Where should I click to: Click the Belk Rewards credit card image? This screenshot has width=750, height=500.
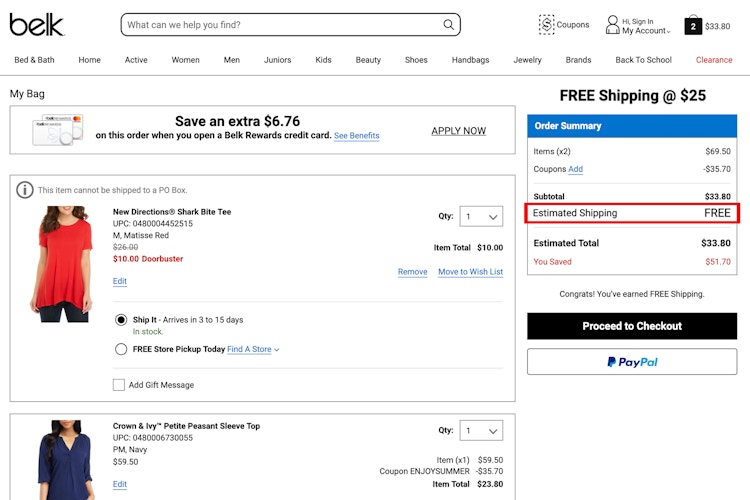tap(57, 130)
